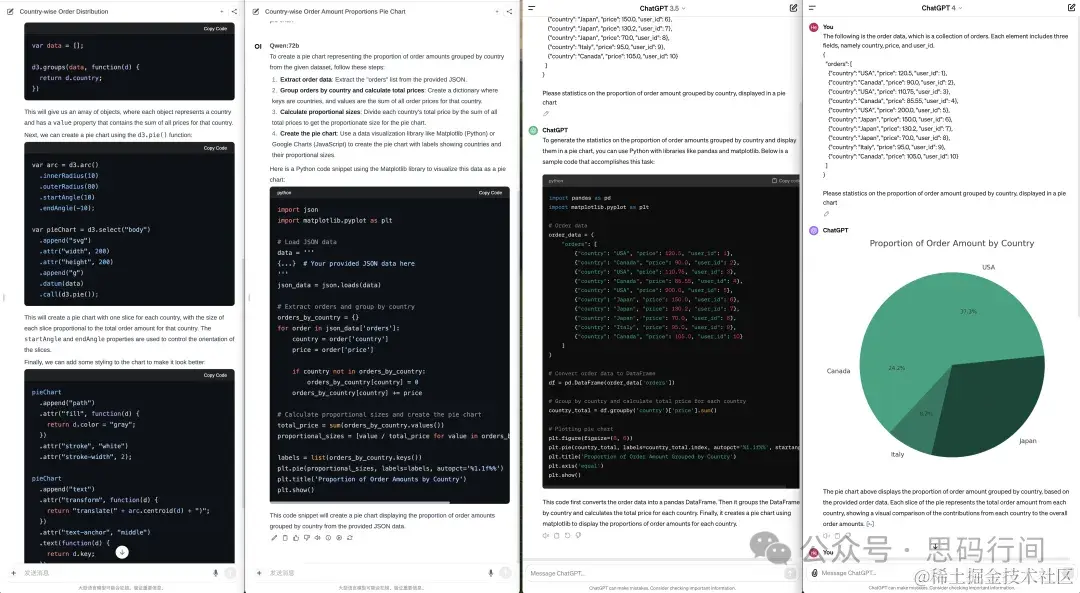1080x593 pixels.
Task: Click edit pencil under ChatGPT 4 user prompt
Action: (x=827, y=214)
